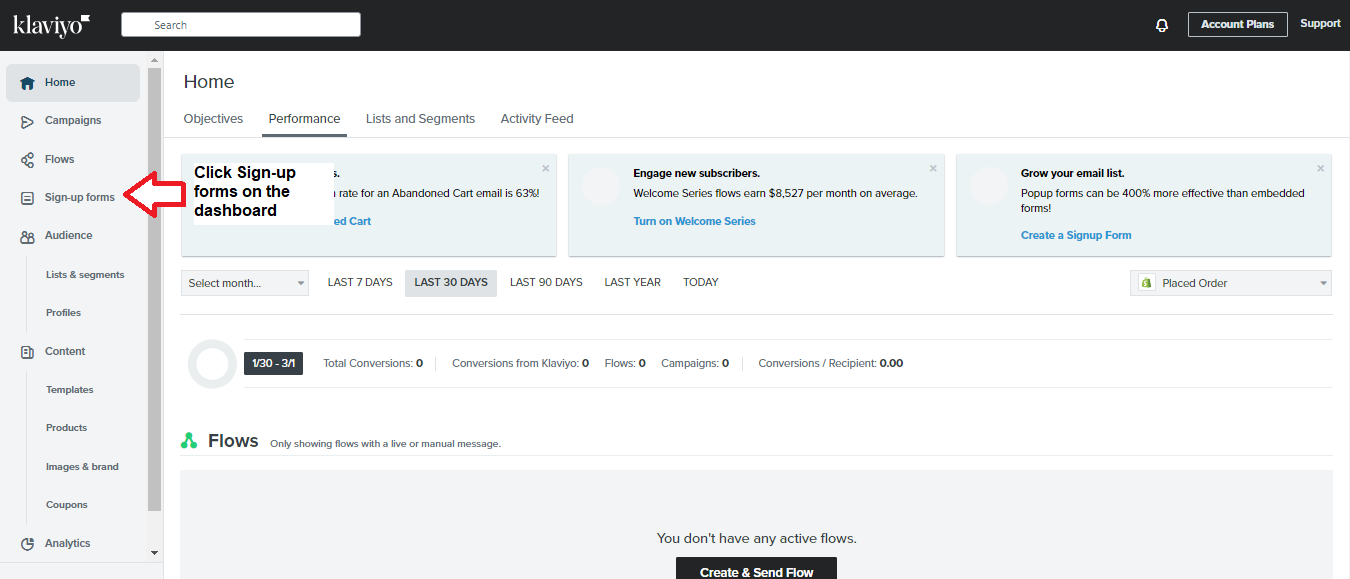Open Profiles submenu item
Image resolution: width=1350 pixels, height=579 pixels.
[x=63, y=313]
